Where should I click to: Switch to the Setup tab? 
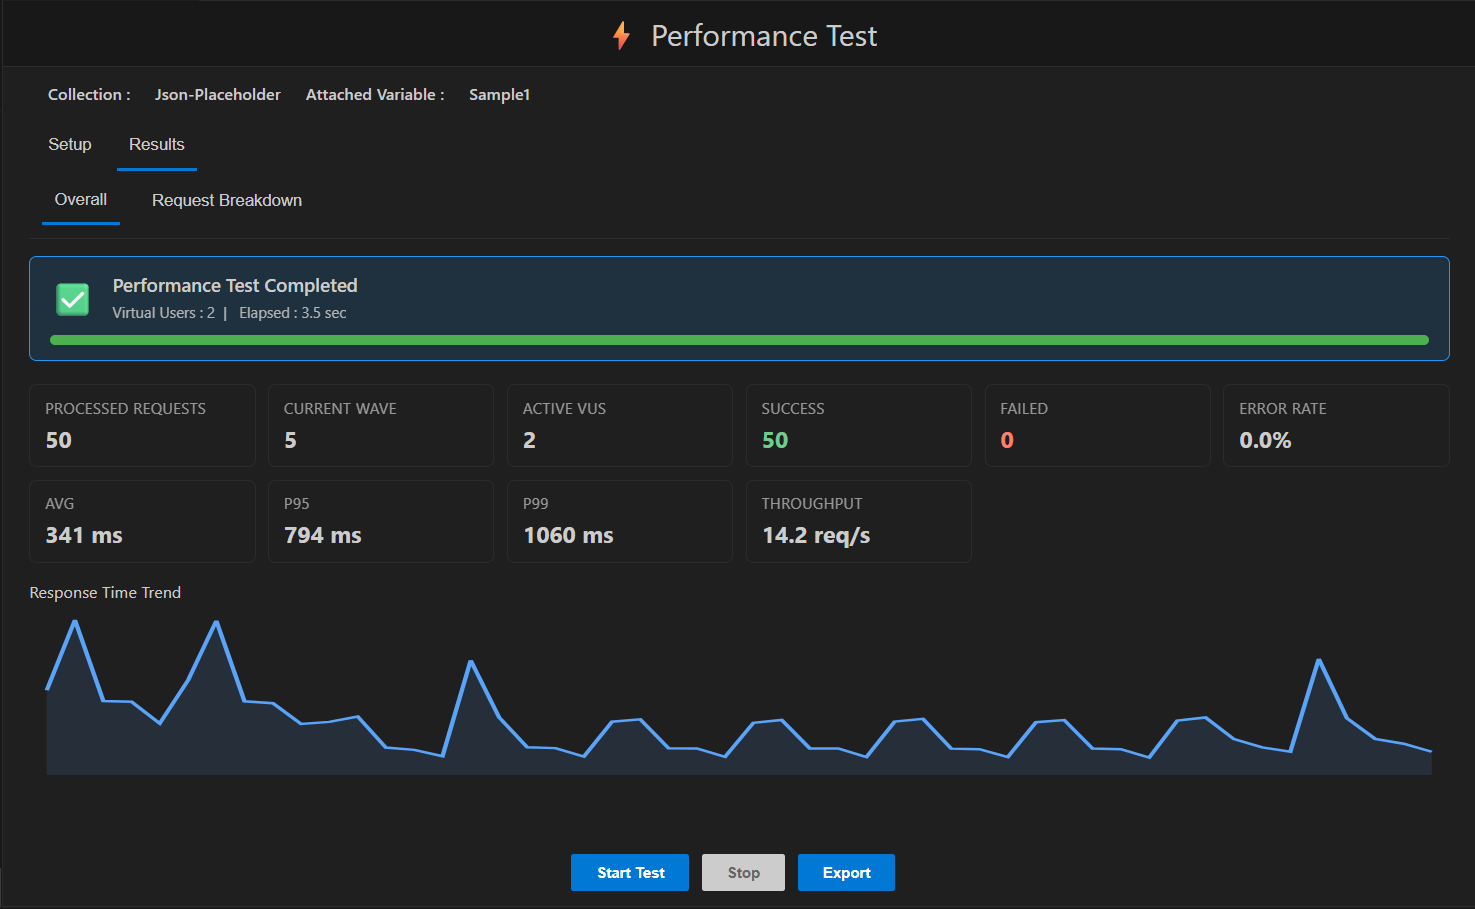point(70,144)
